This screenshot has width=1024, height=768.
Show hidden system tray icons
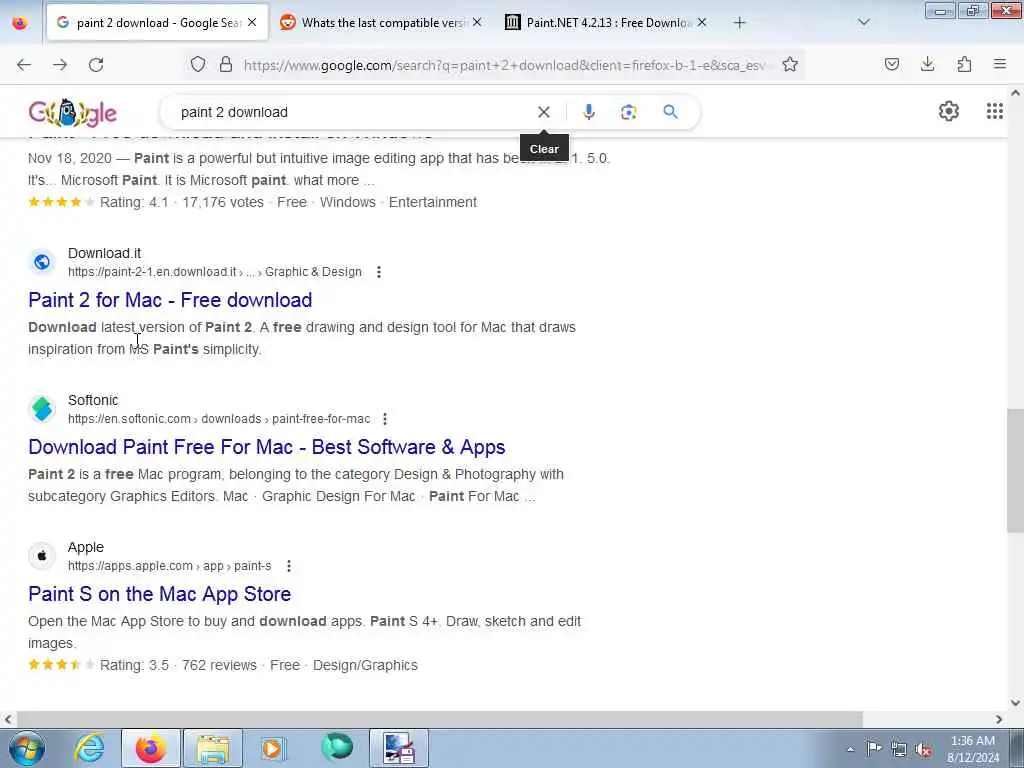pos(850,749)
